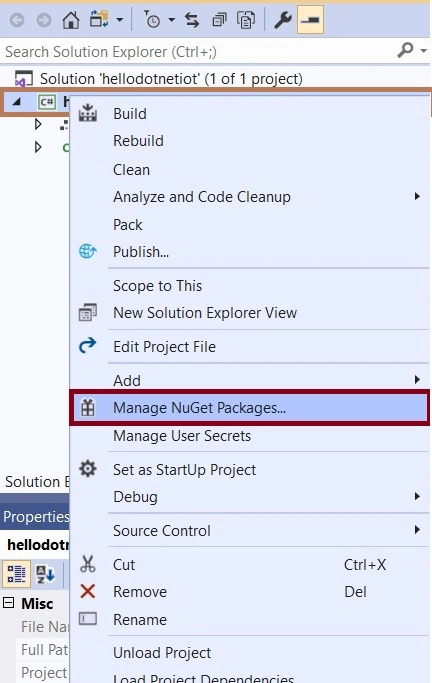Click the Home icon in Solution Explorer toolbar

pos(71,20)
